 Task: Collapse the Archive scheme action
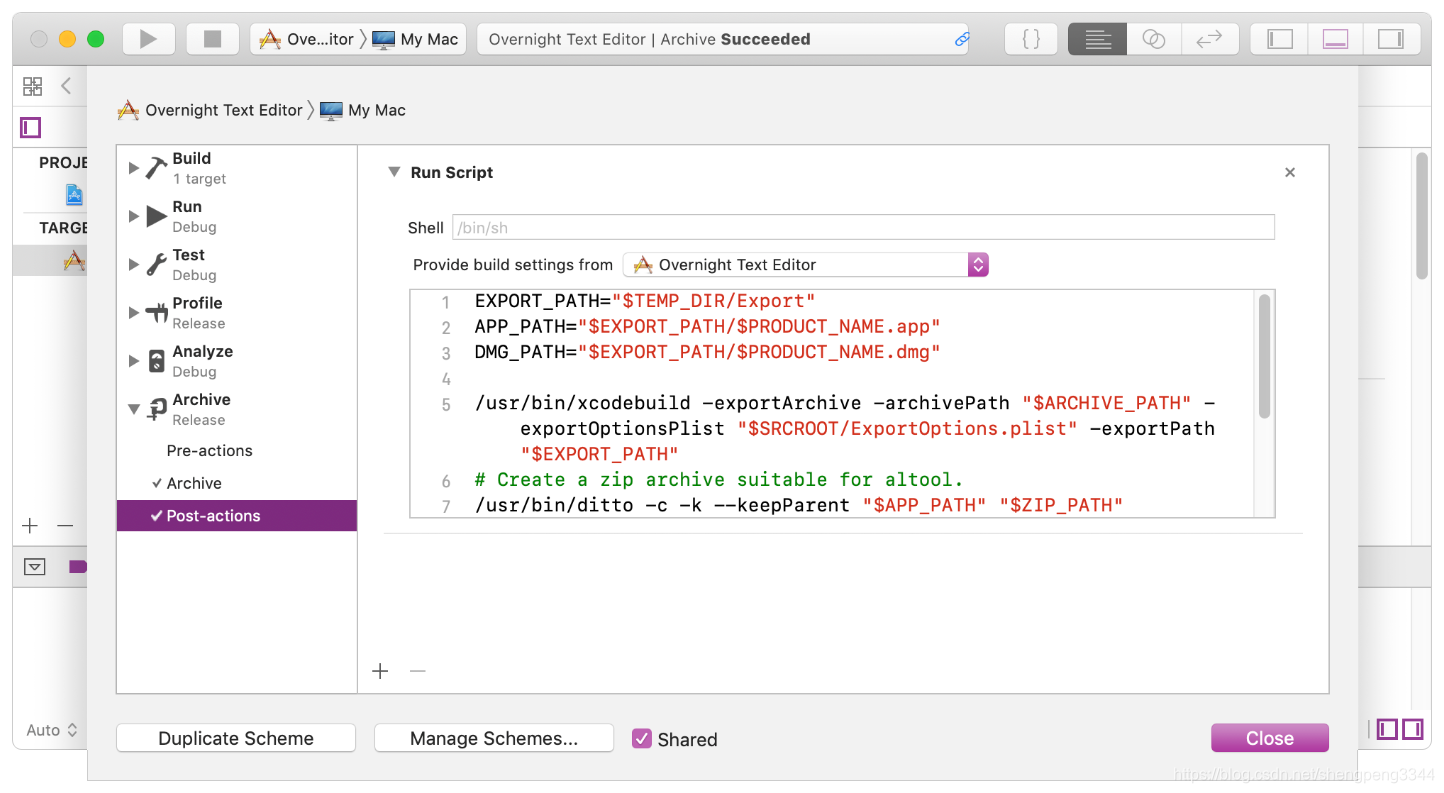pyautogui.click(x=134, y=409)
